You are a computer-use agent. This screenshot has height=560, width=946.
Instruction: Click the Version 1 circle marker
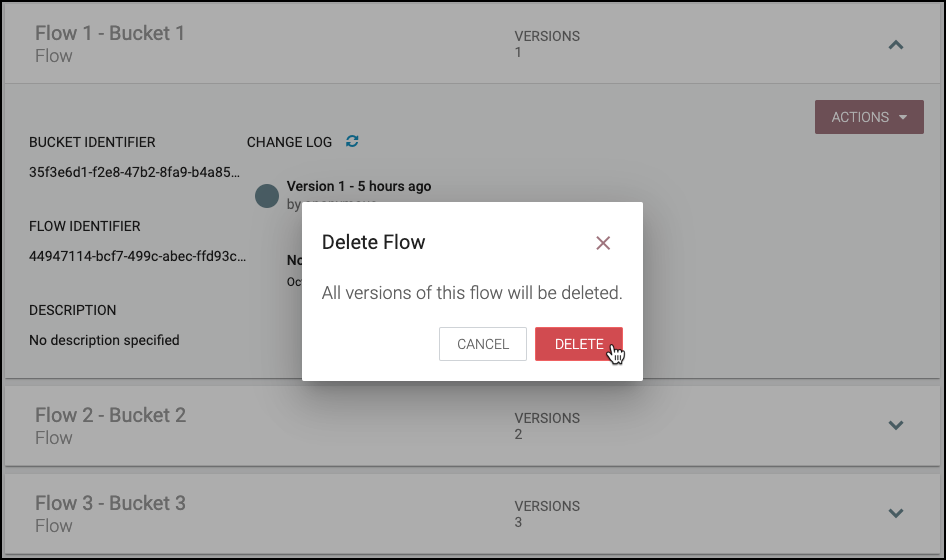pos(267,196)
